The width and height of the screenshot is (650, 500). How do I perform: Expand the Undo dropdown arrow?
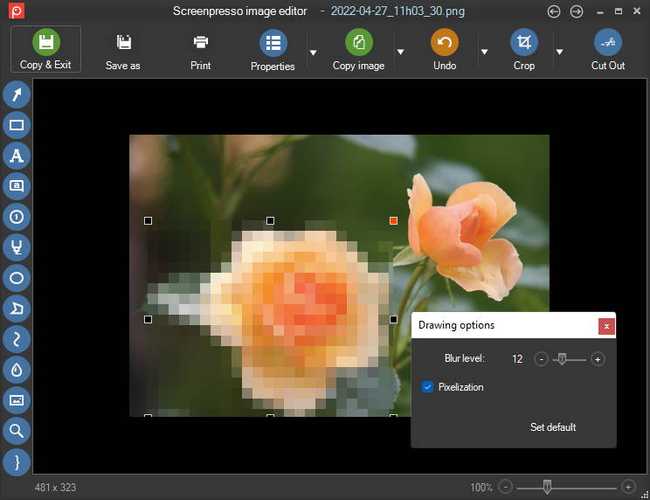click(x=484, y=52)
